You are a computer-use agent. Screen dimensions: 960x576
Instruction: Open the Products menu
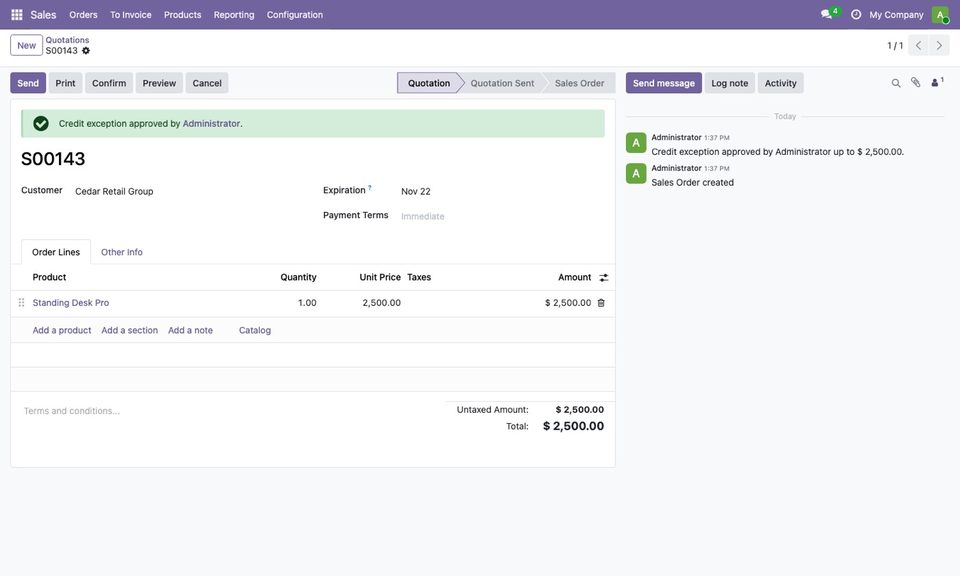point(182,15)
